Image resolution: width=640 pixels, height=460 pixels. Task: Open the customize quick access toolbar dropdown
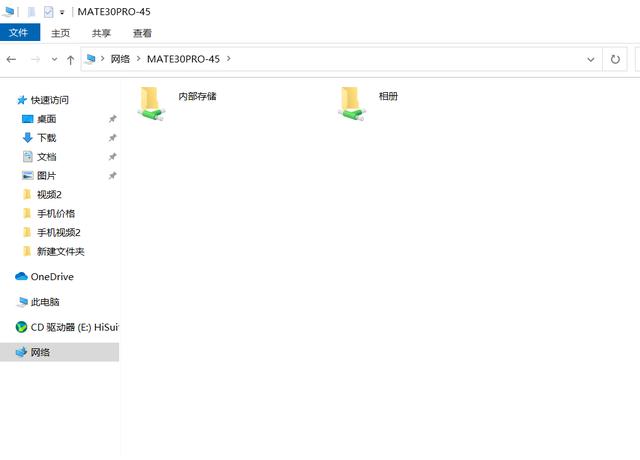click(x=62, y=13)
